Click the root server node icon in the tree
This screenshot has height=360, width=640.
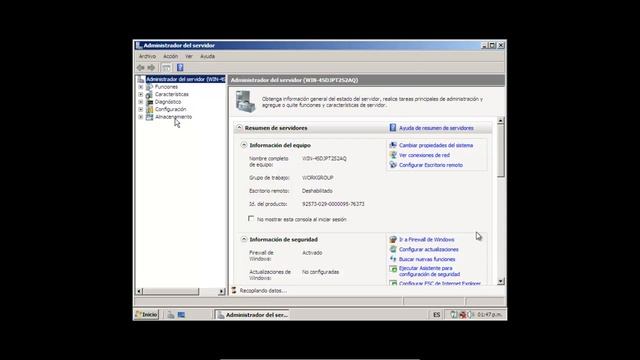(x=141, y=79)
